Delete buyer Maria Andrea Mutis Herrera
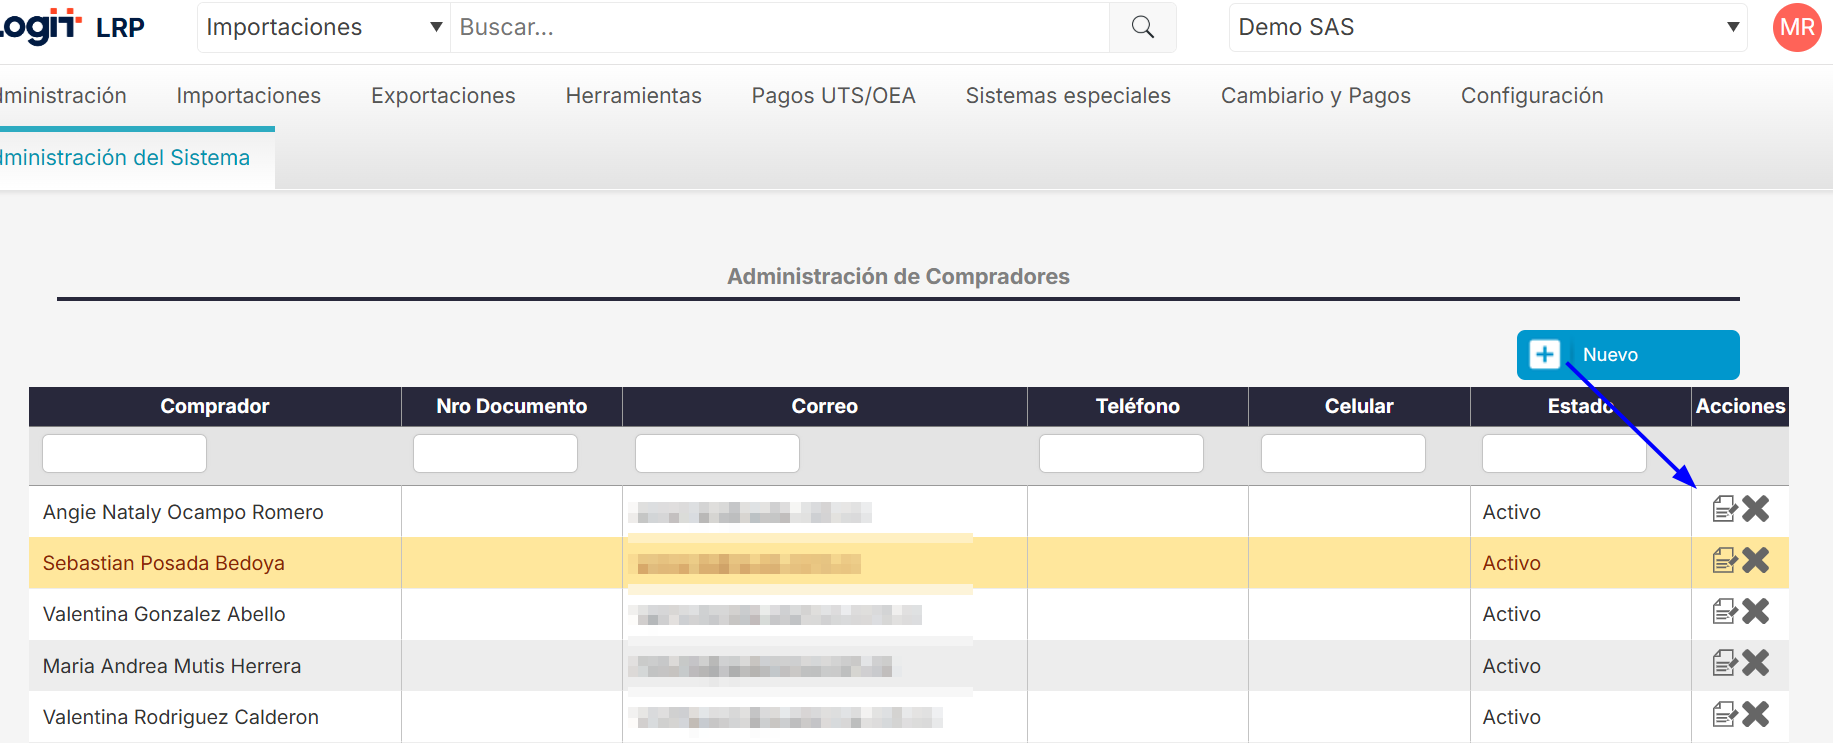The image size is (1833, 743). tap(1756, 663)
